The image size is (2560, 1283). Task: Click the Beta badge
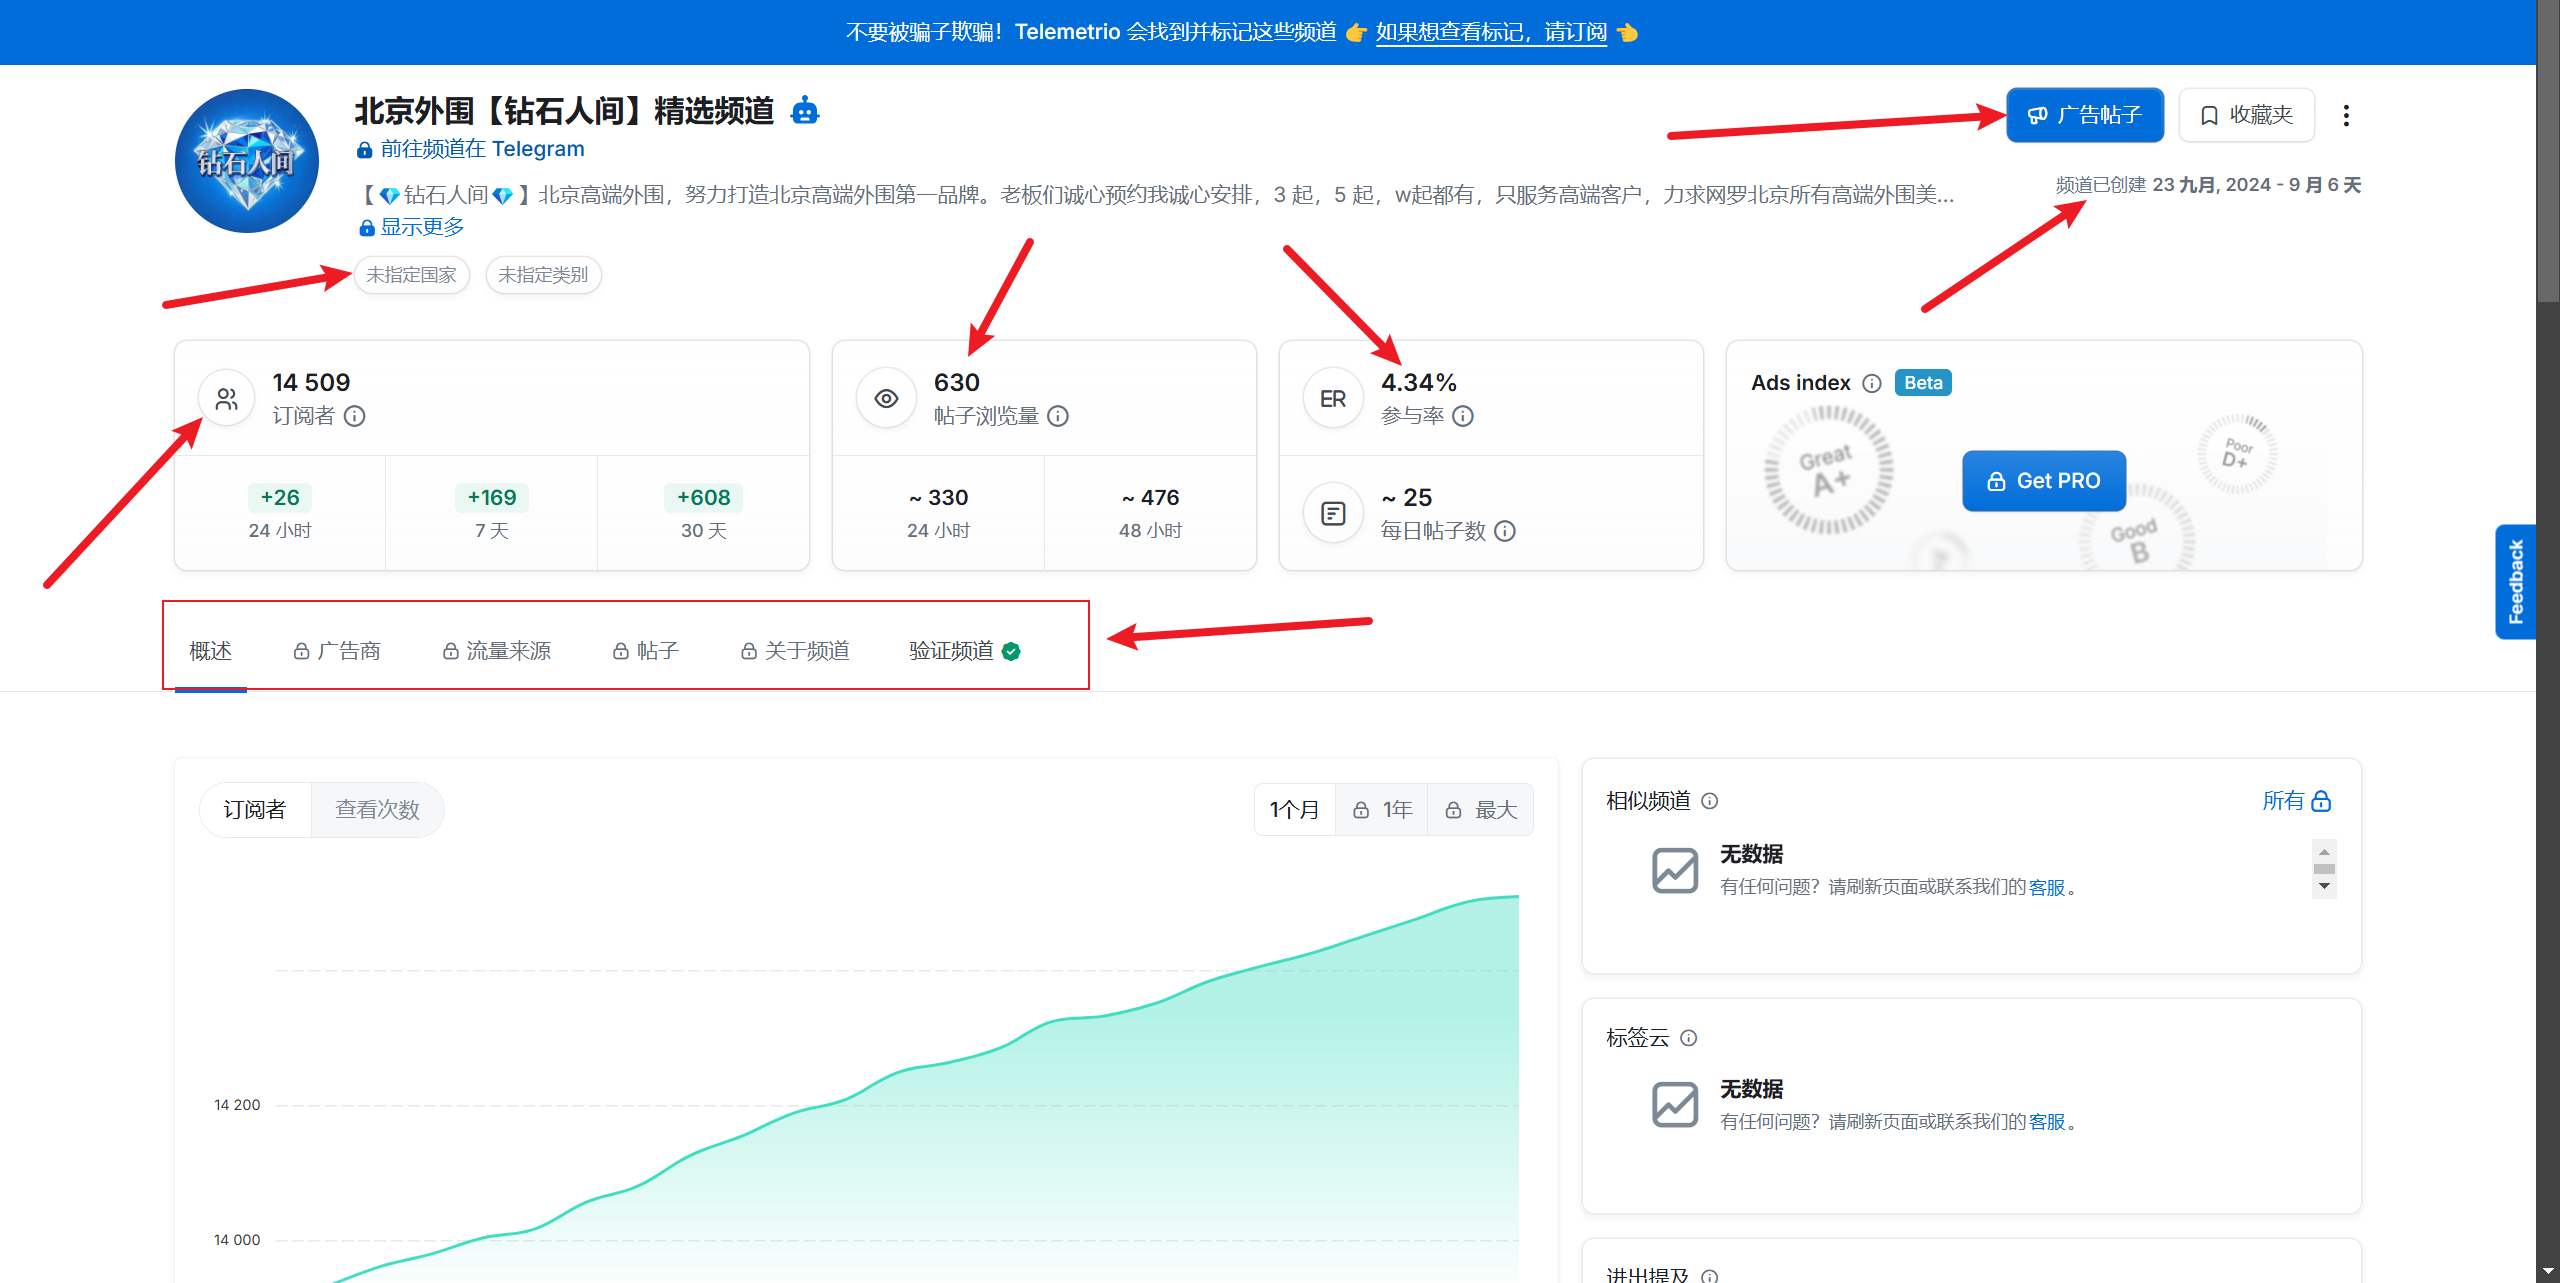click(x=1923, y=383)
